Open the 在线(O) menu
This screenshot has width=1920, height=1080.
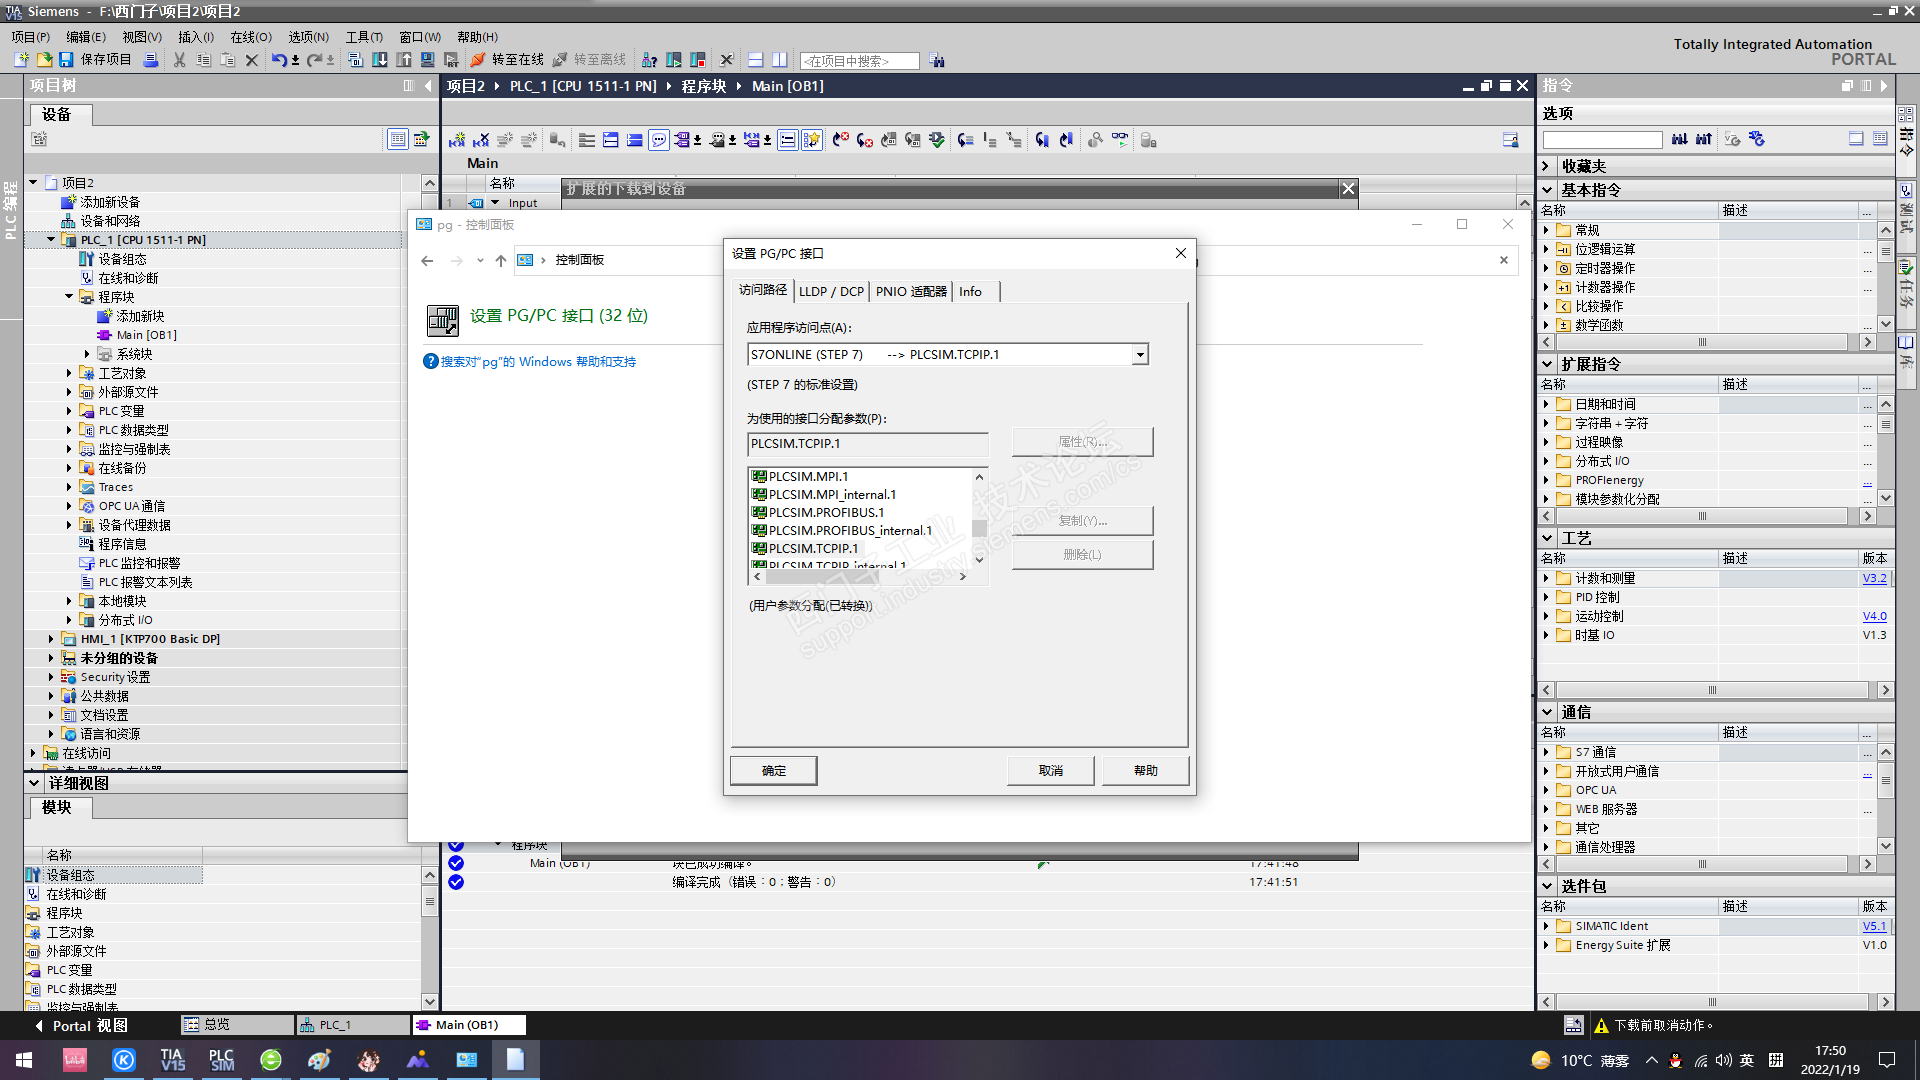point(250,37)
